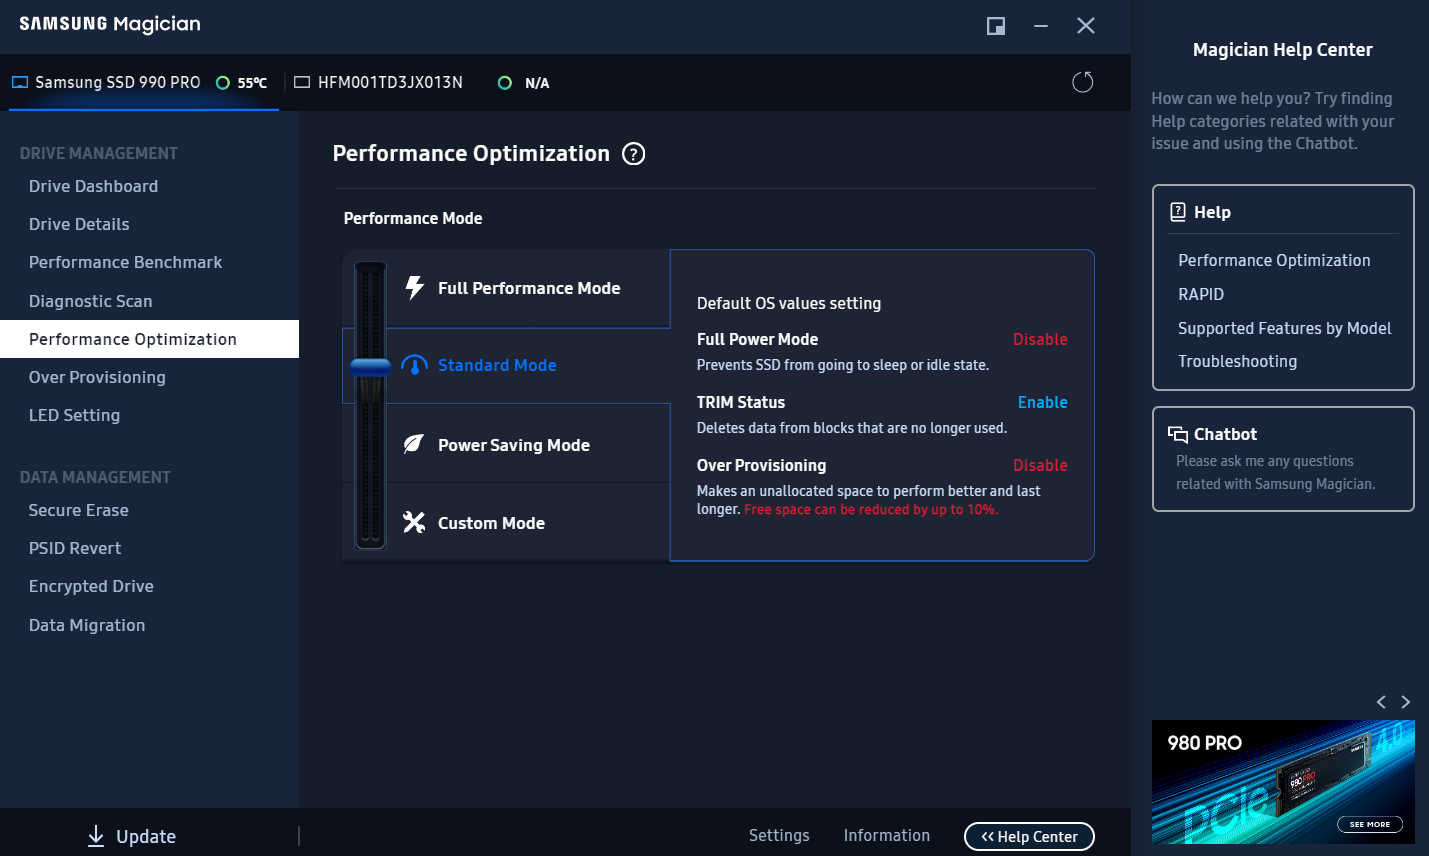
Task: Click the Chatbot speech bubbles icon
Action: [1178, 434]
